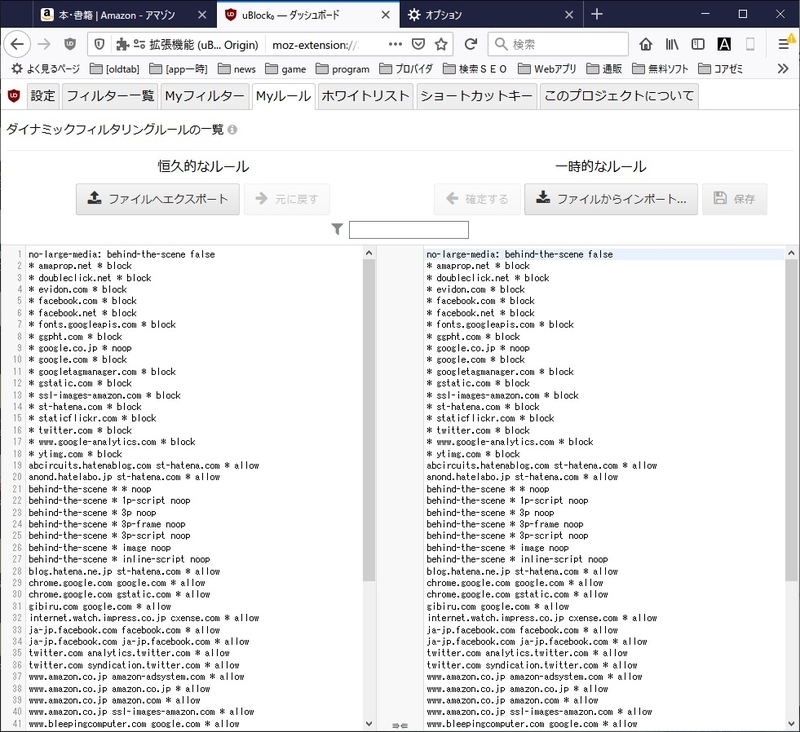Click the filter funnel icon
Screen dimensions: 800x732
pyautogui.click(x=337, y=229)
